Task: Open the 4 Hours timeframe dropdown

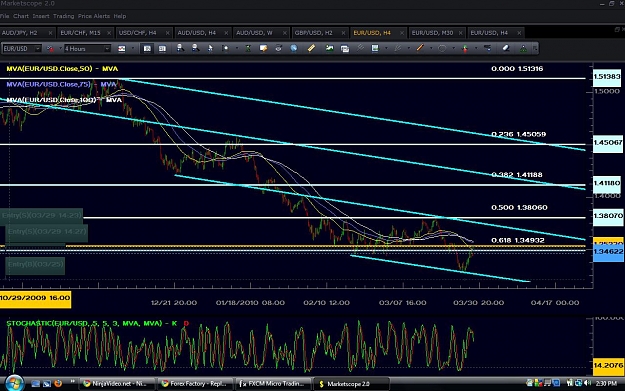Action: pyautogui.click(x=107, y=49)
